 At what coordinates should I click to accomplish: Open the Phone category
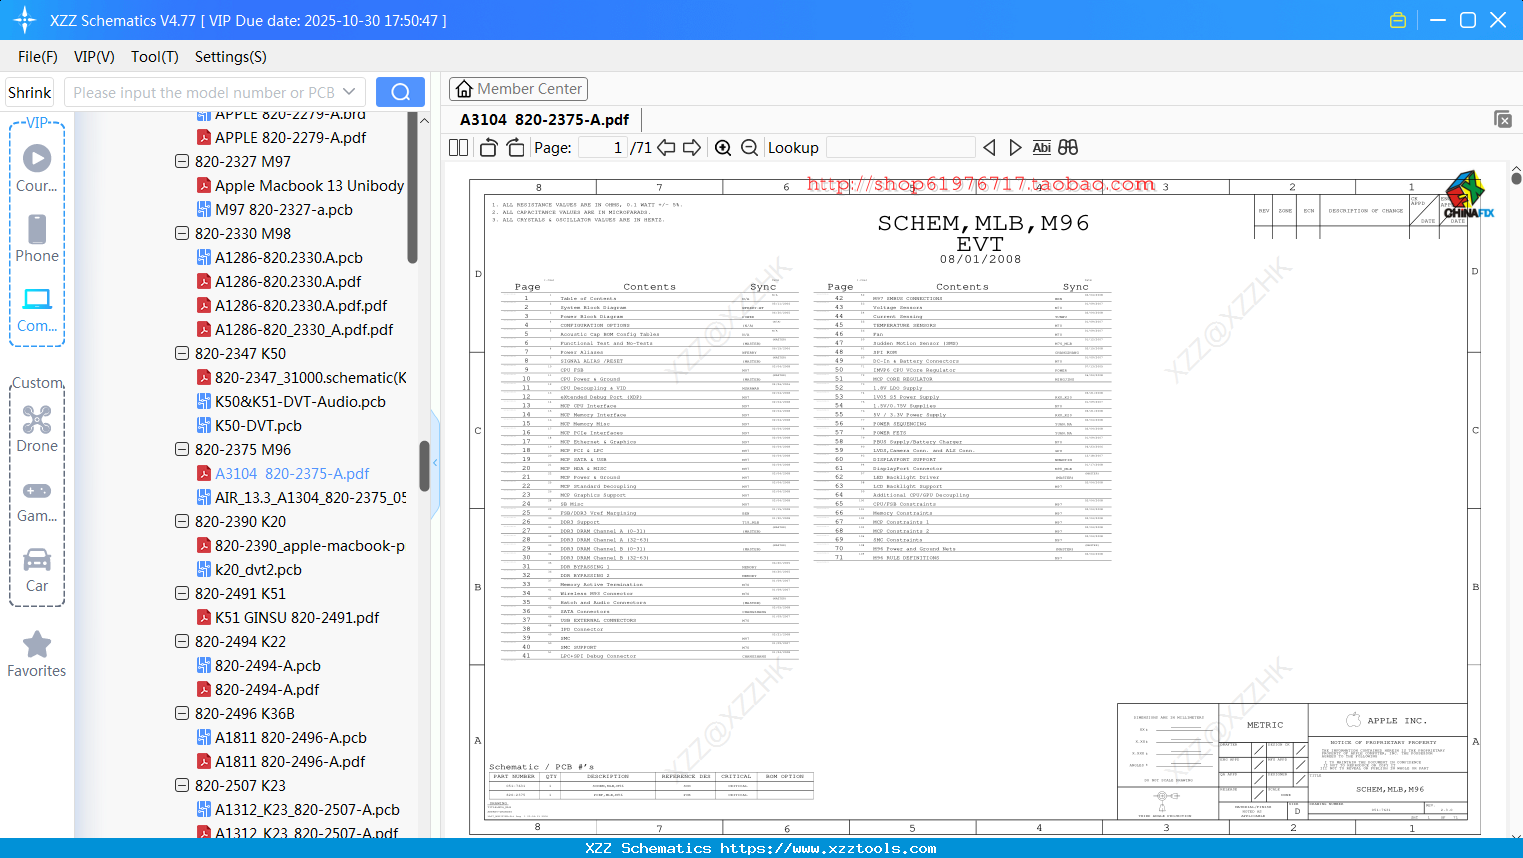tap(37, 239)
